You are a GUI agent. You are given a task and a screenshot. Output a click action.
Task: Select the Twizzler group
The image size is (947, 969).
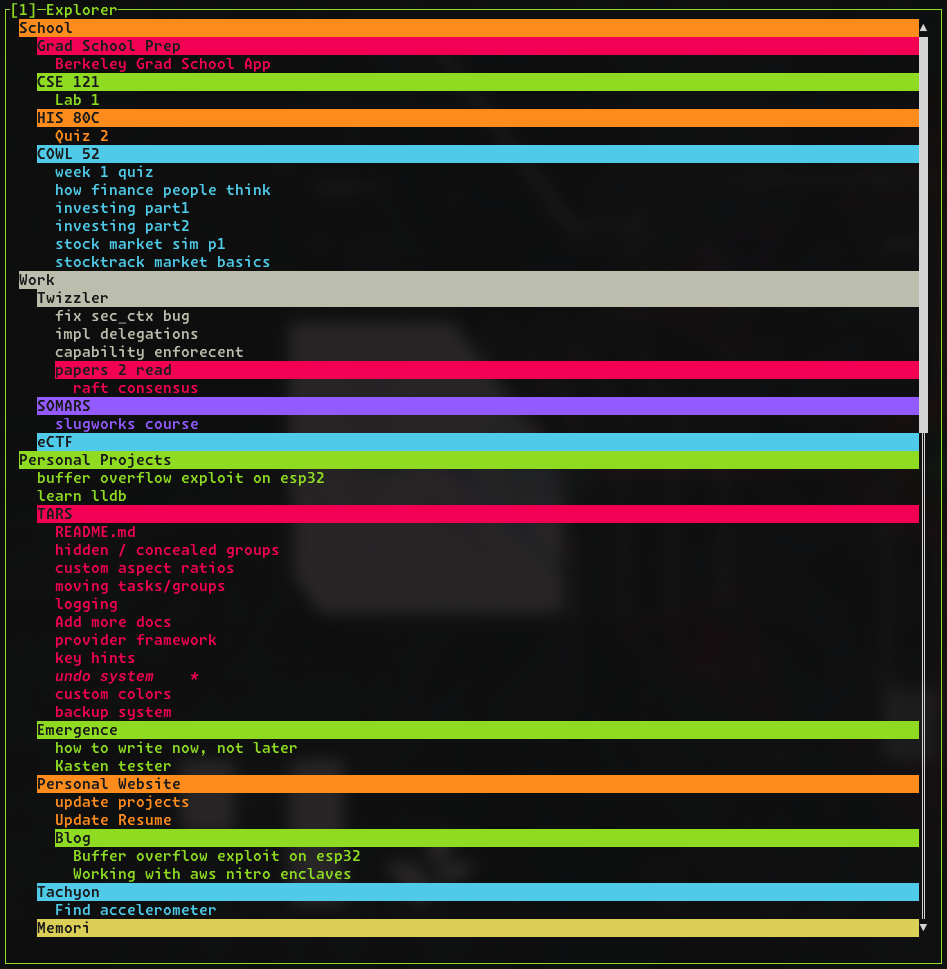[x=478, y=298]
